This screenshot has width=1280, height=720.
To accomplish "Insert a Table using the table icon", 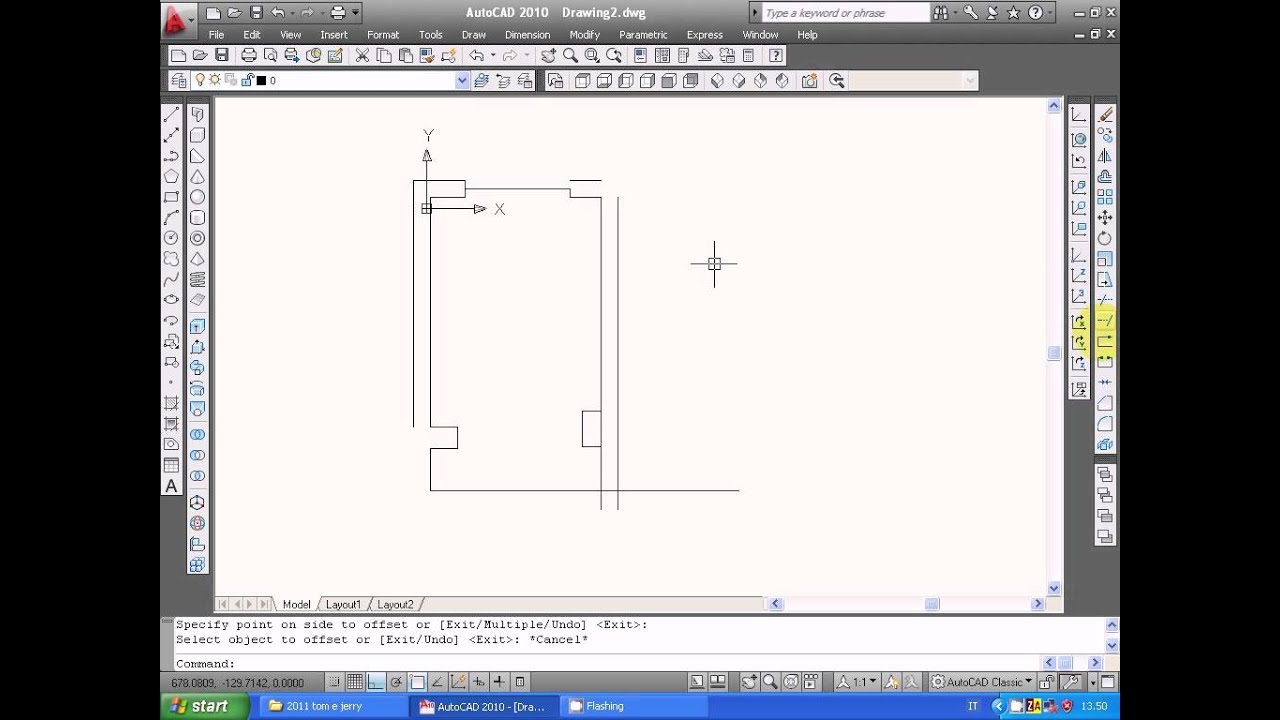I will point(171,465).
